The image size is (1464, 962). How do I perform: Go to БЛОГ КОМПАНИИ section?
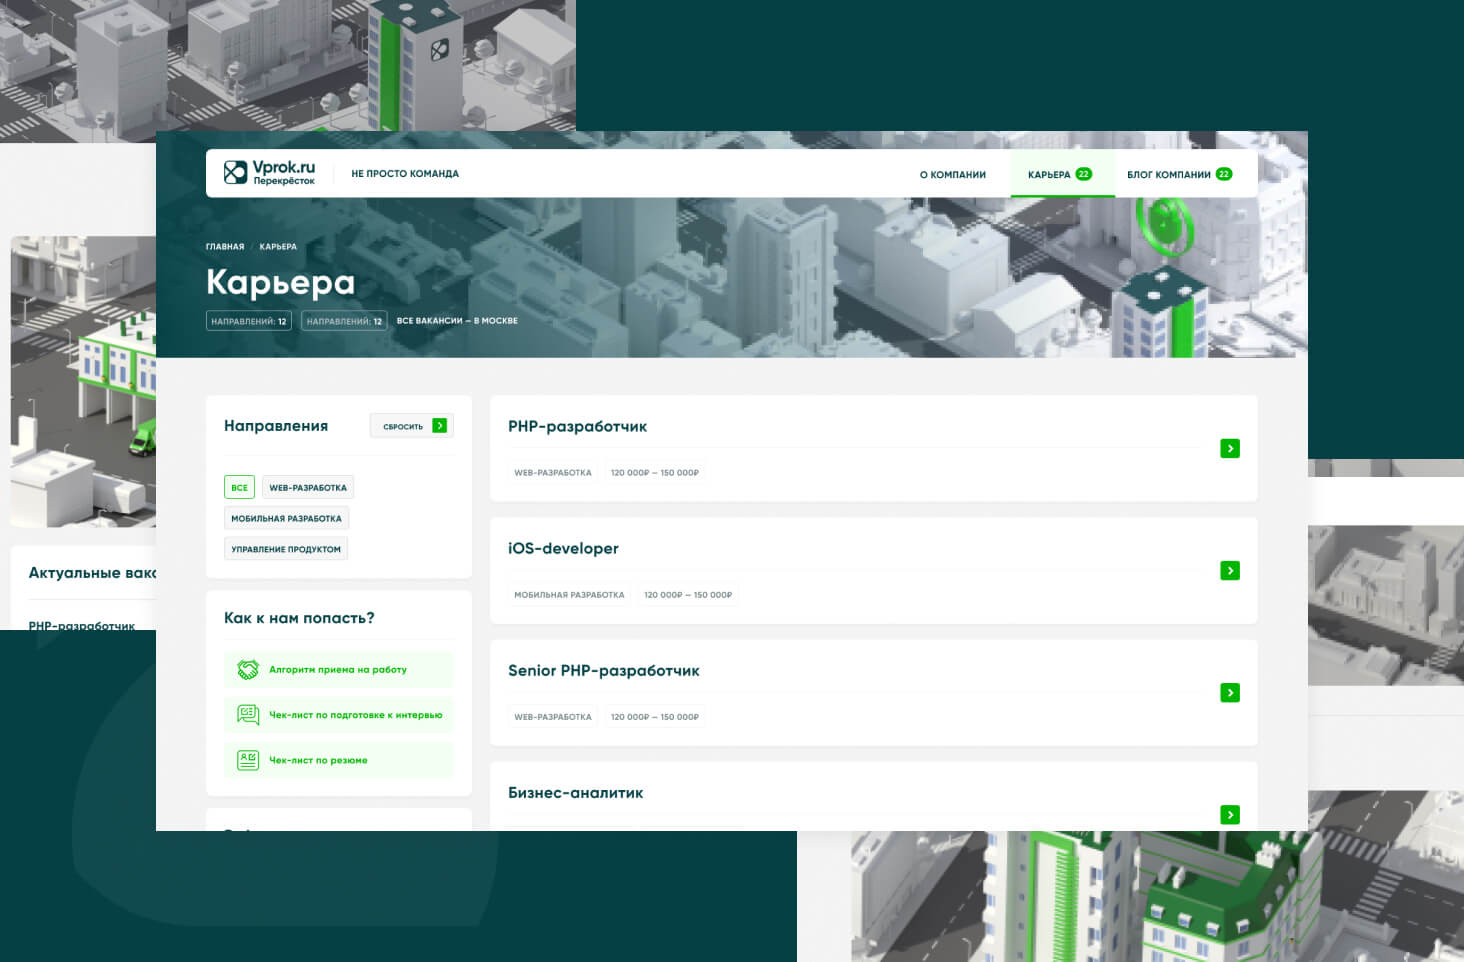pyautogui.click(x=1178, y=175)
